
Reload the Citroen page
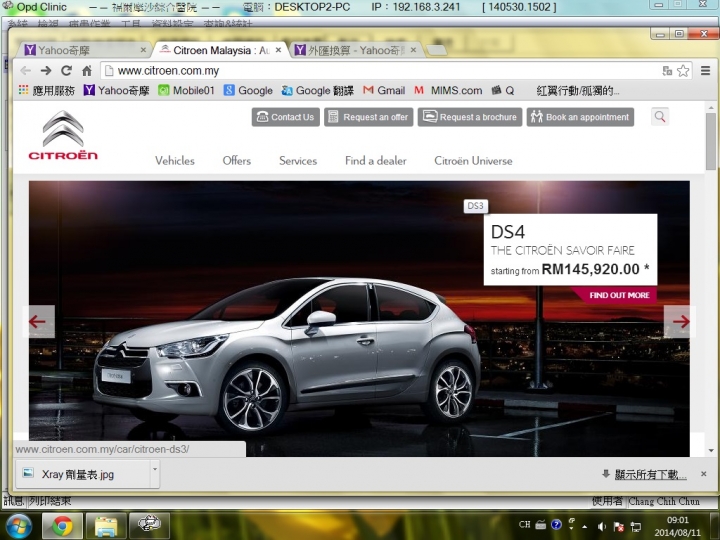click(x=67, y=70)
